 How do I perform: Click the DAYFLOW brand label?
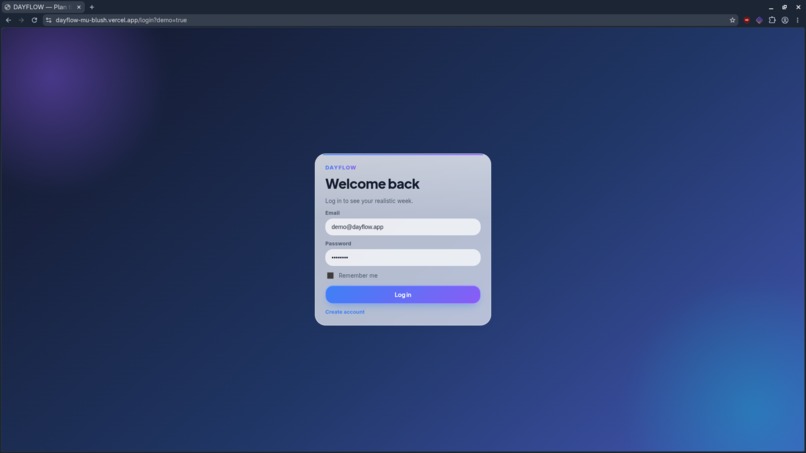pos(340,168)
